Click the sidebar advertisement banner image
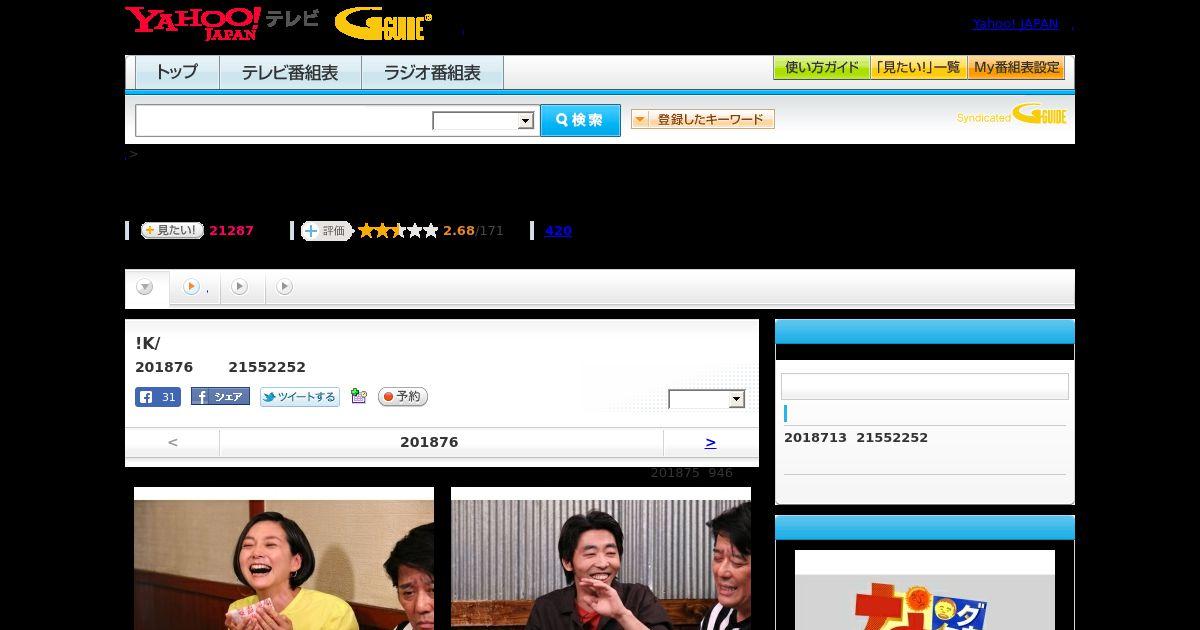 click(925, 590)
